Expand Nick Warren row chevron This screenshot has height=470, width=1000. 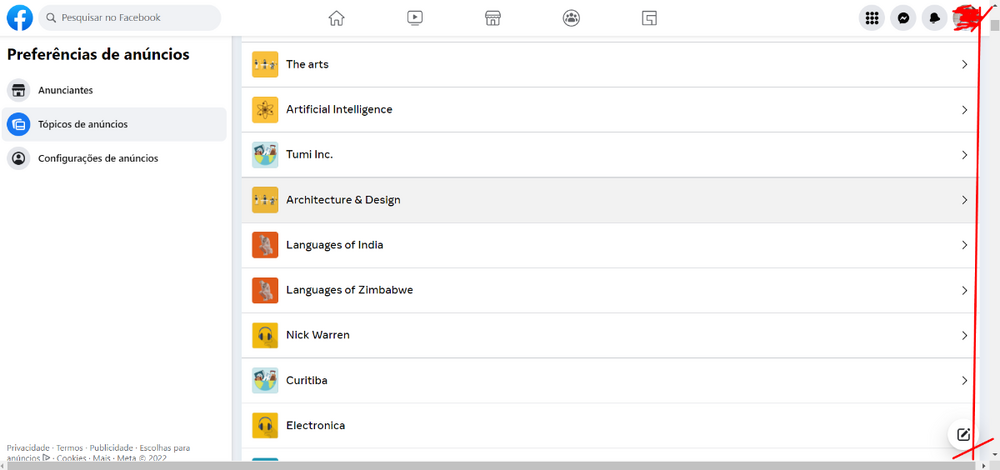964,335
